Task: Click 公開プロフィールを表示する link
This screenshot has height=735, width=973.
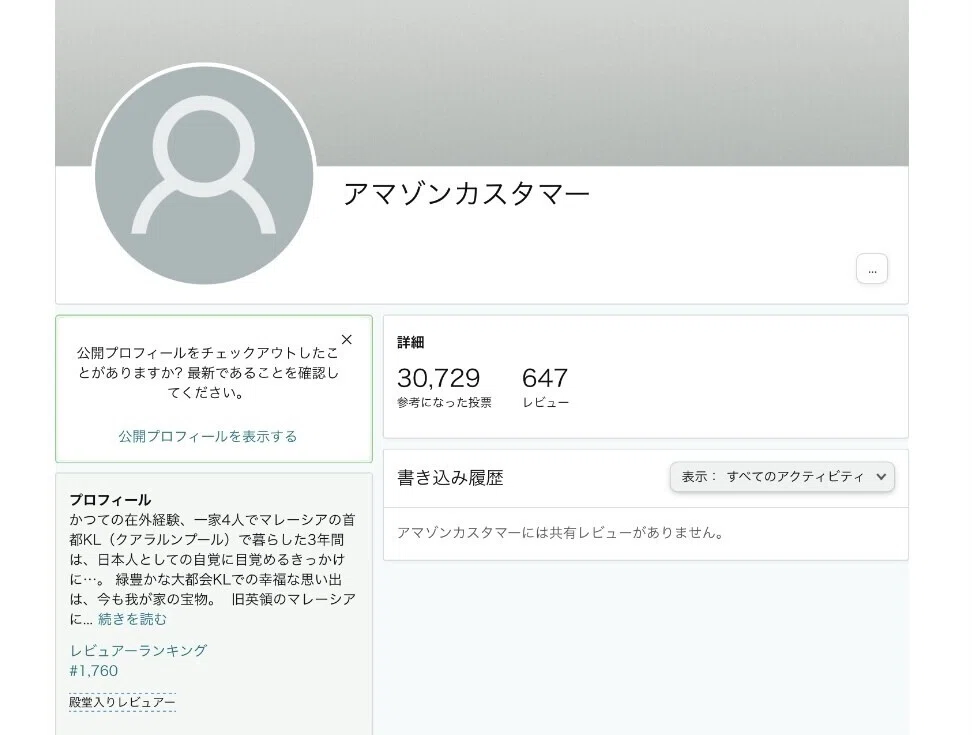Action: point(208,436)
